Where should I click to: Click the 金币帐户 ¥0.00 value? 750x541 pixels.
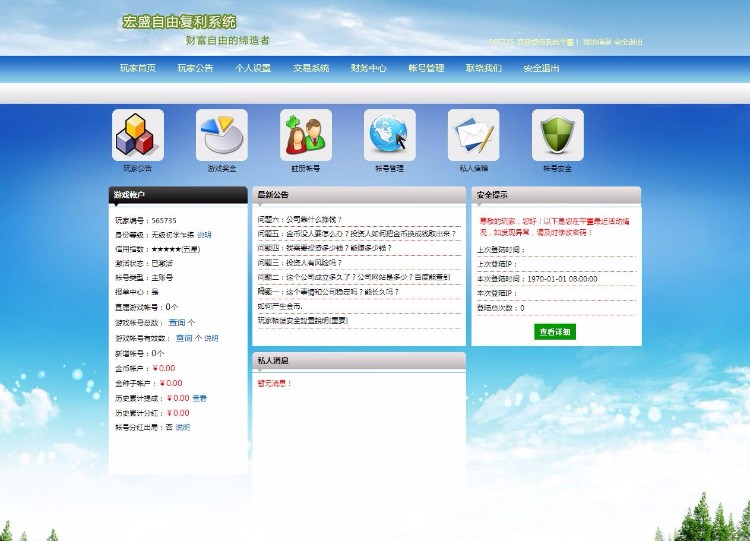[x=164, y=368]
